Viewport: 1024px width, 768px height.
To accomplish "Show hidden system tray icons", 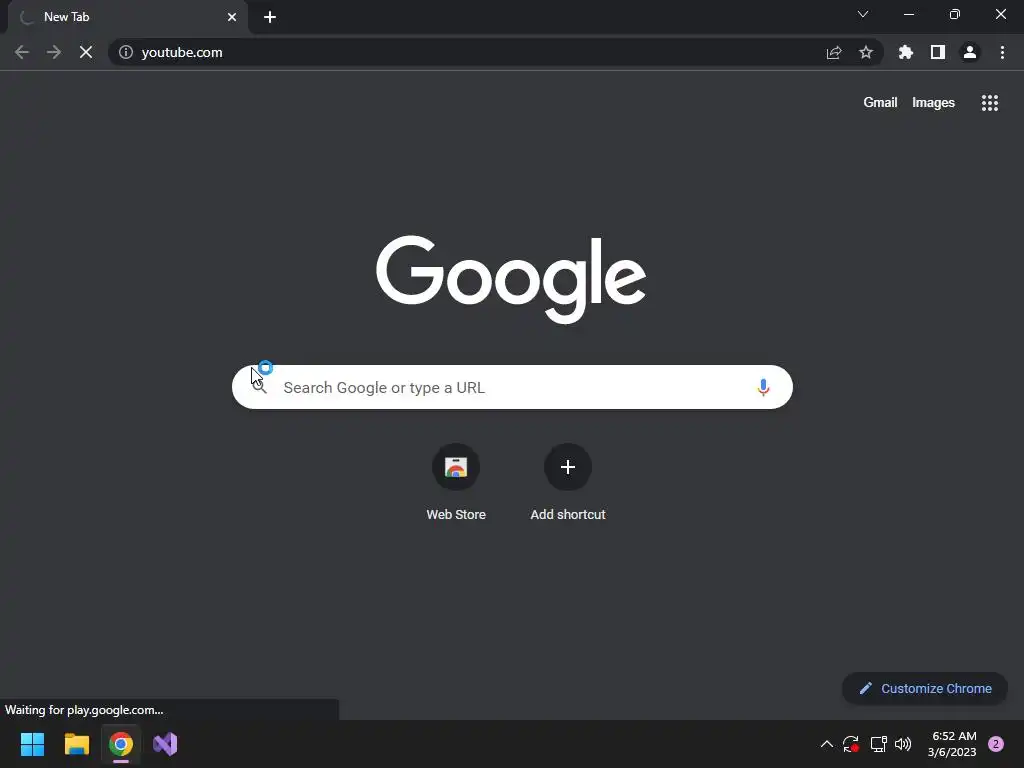I will [826, 744].
